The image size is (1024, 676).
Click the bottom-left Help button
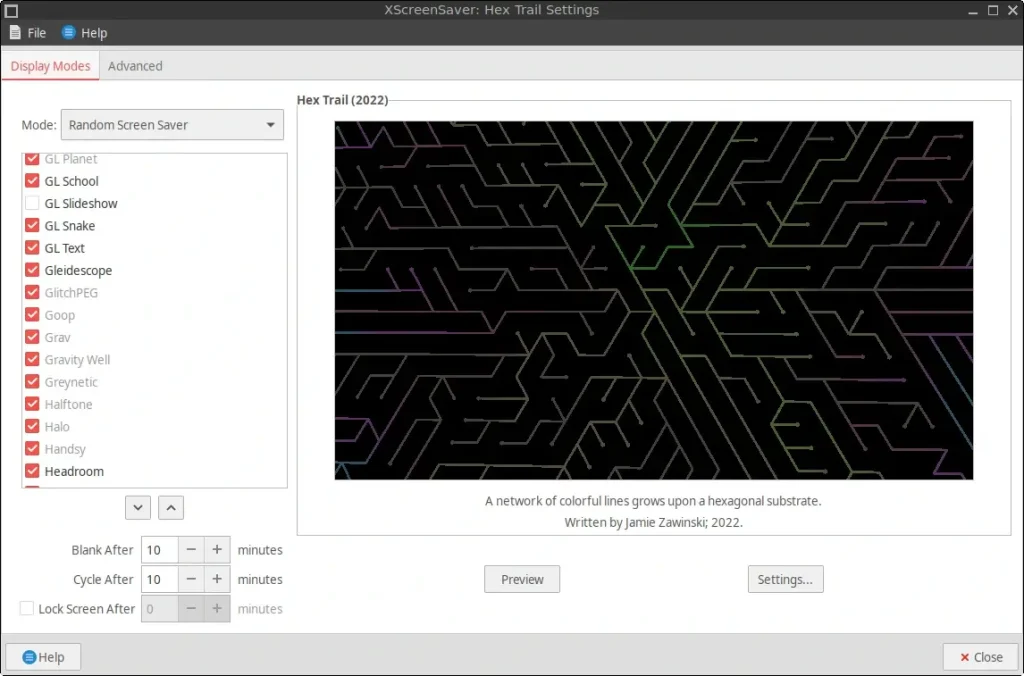tap(43, 657)
